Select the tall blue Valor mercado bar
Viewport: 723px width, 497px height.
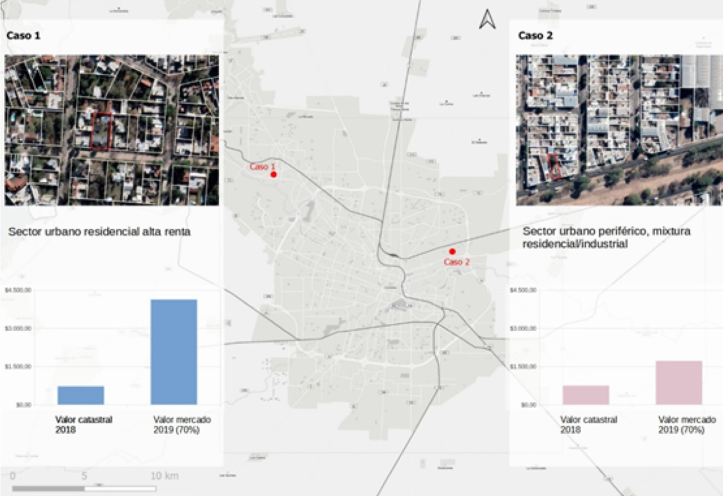(174, 351)
